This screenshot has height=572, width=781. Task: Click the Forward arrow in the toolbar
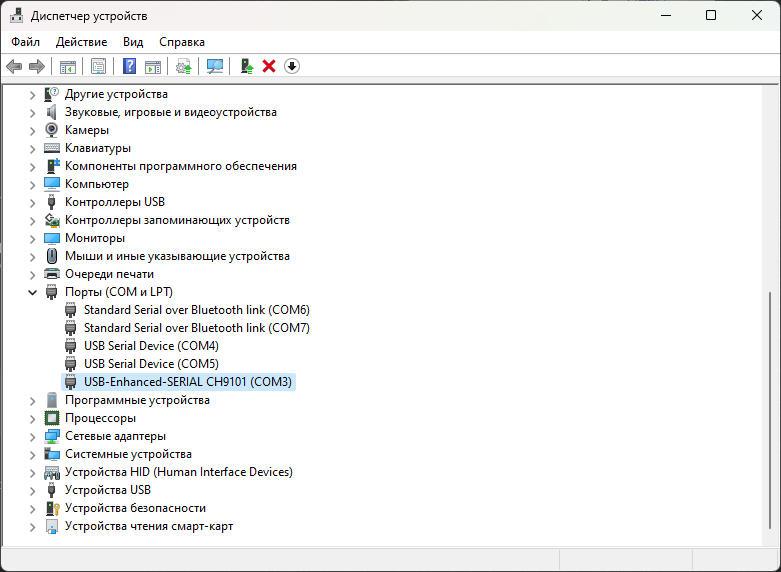[x=37, y=66]
